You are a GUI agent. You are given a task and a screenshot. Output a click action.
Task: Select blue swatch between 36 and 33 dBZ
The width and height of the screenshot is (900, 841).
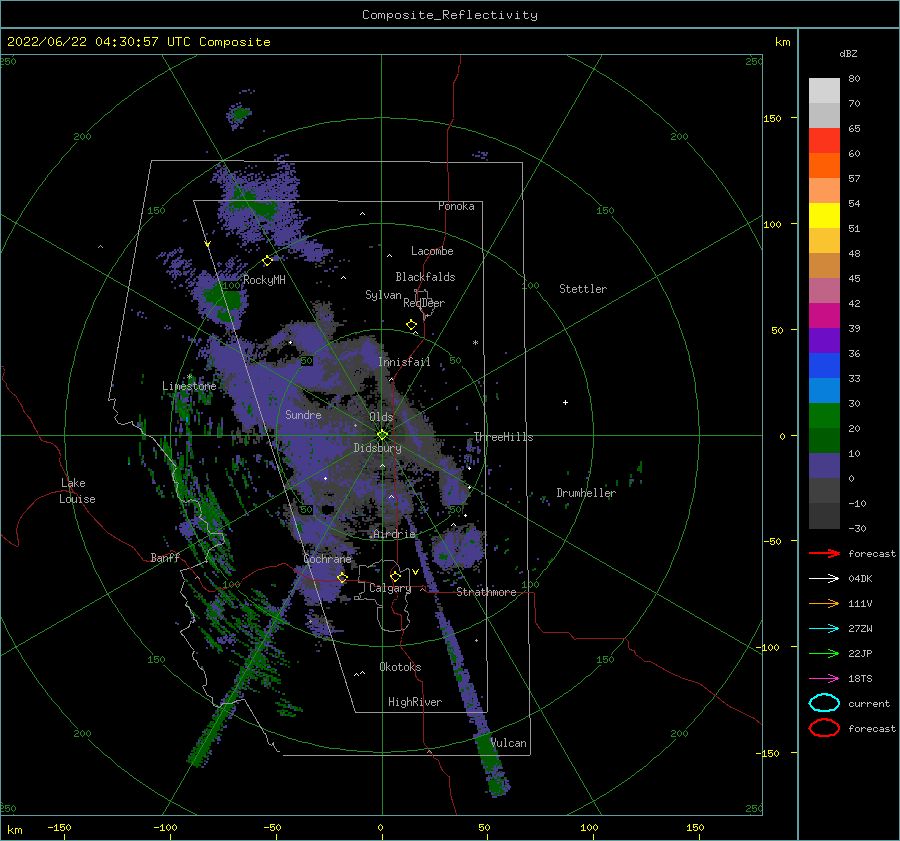coord(824,366)
